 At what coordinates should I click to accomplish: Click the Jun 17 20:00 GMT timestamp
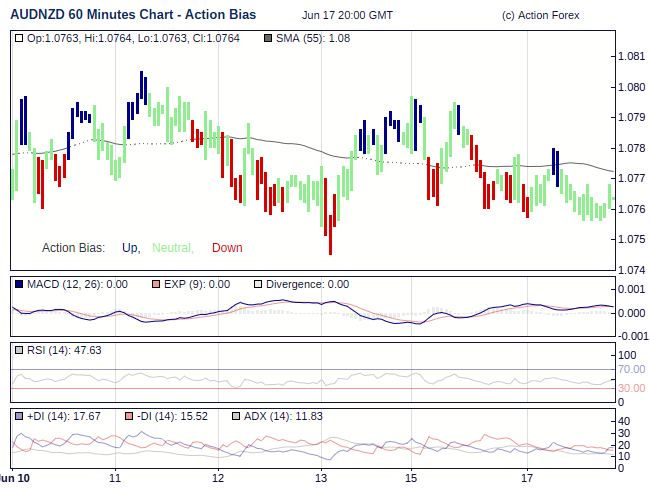tap(347, 15)
